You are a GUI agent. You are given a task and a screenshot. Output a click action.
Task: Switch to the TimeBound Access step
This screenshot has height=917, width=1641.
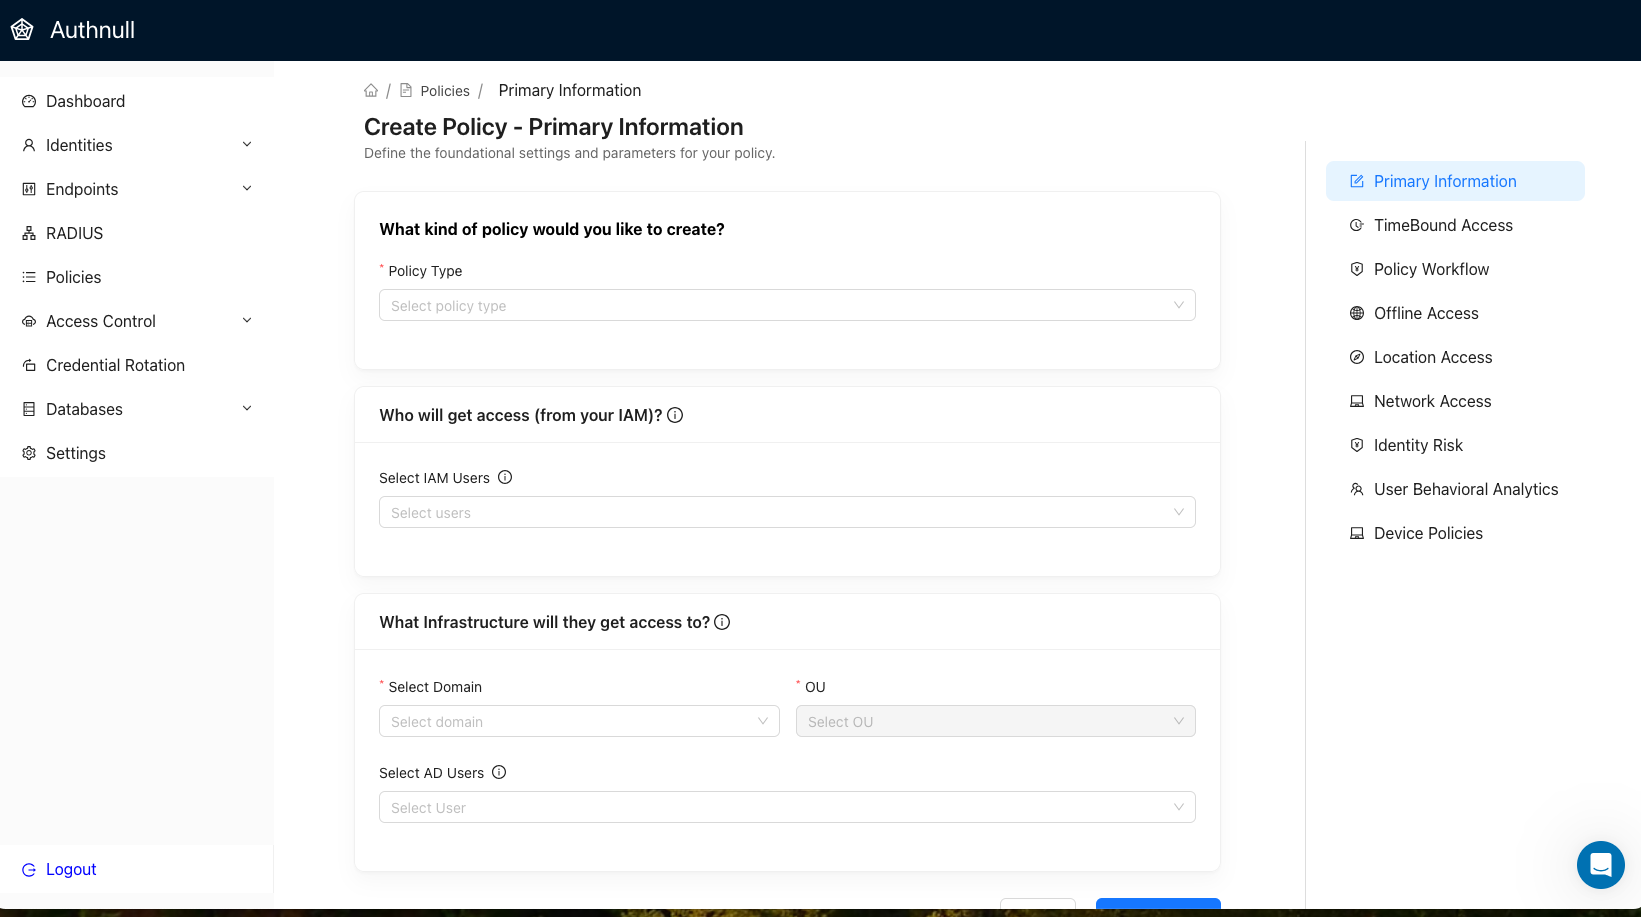pyautogui.click(x=1443, y=225)
